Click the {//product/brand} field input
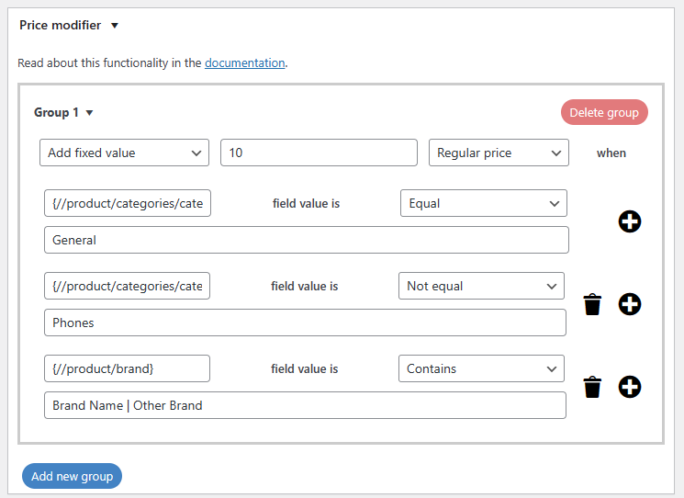This screenshot has height=498, width=684. pyautogui.click(x=127, y=369)
